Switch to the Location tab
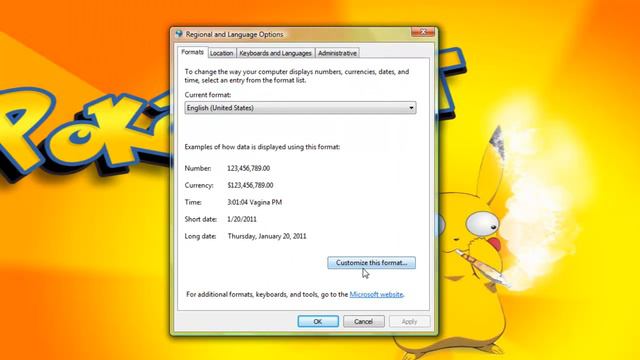Viewport: 640px width, 360px height. (x=222, y=53)
